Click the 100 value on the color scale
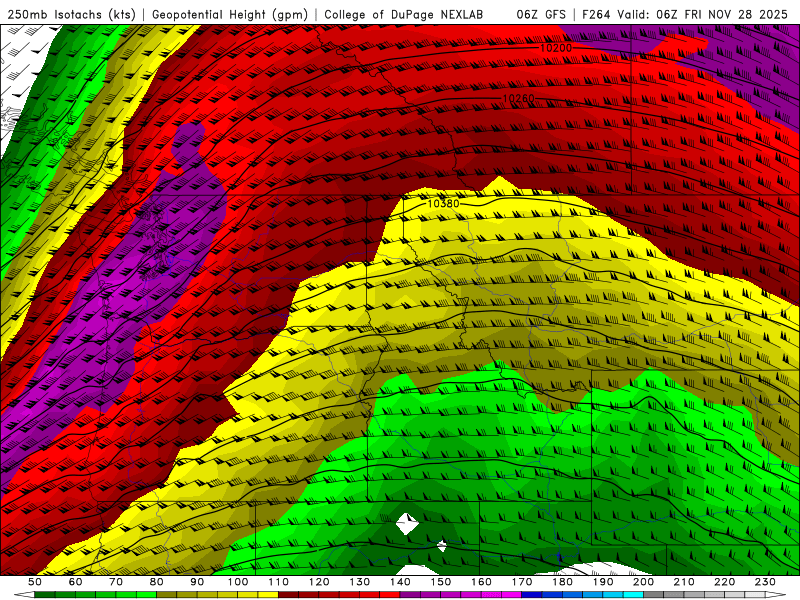 tap(238, 582)
